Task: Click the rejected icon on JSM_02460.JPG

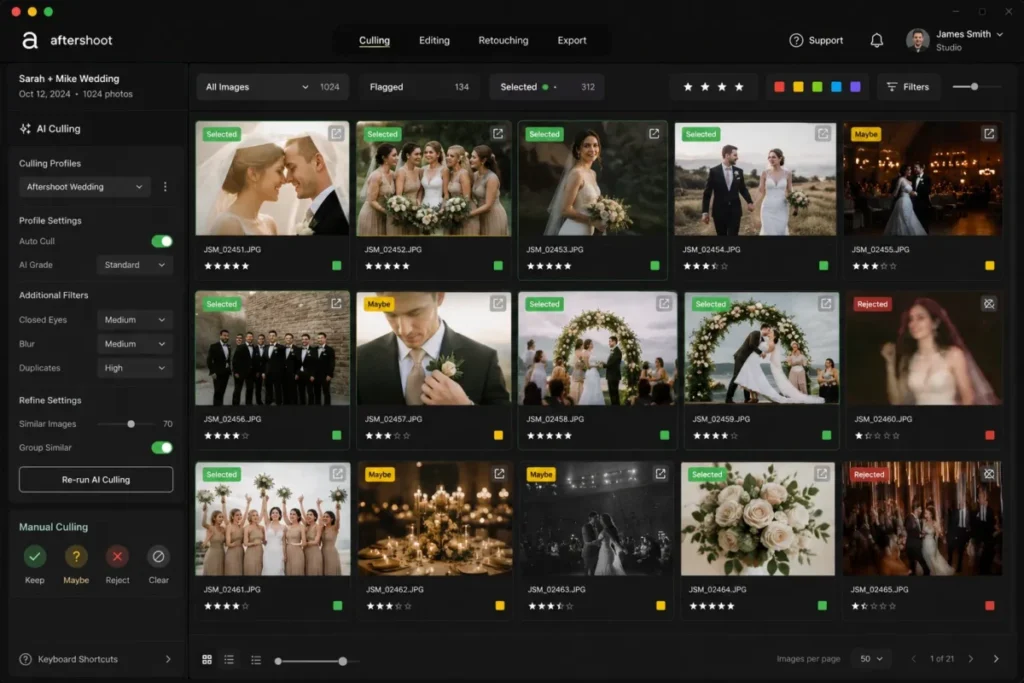Action: [989, 304]
